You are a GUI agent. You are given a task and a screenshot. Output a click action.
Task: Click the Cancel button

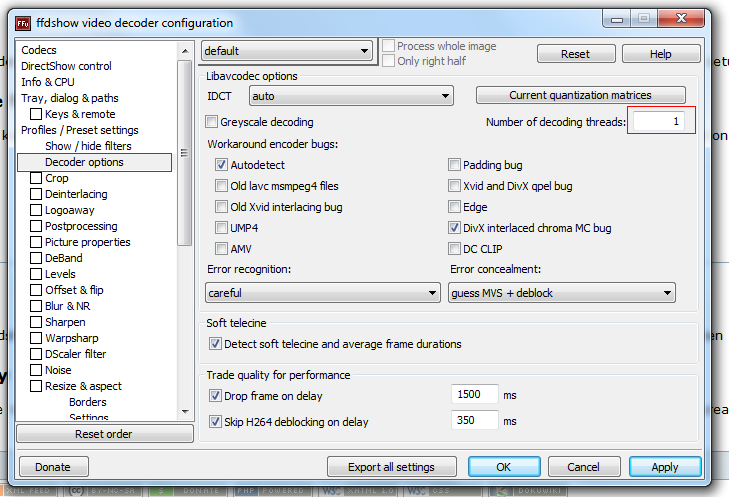pyautogui.click(x=584, y=467)
